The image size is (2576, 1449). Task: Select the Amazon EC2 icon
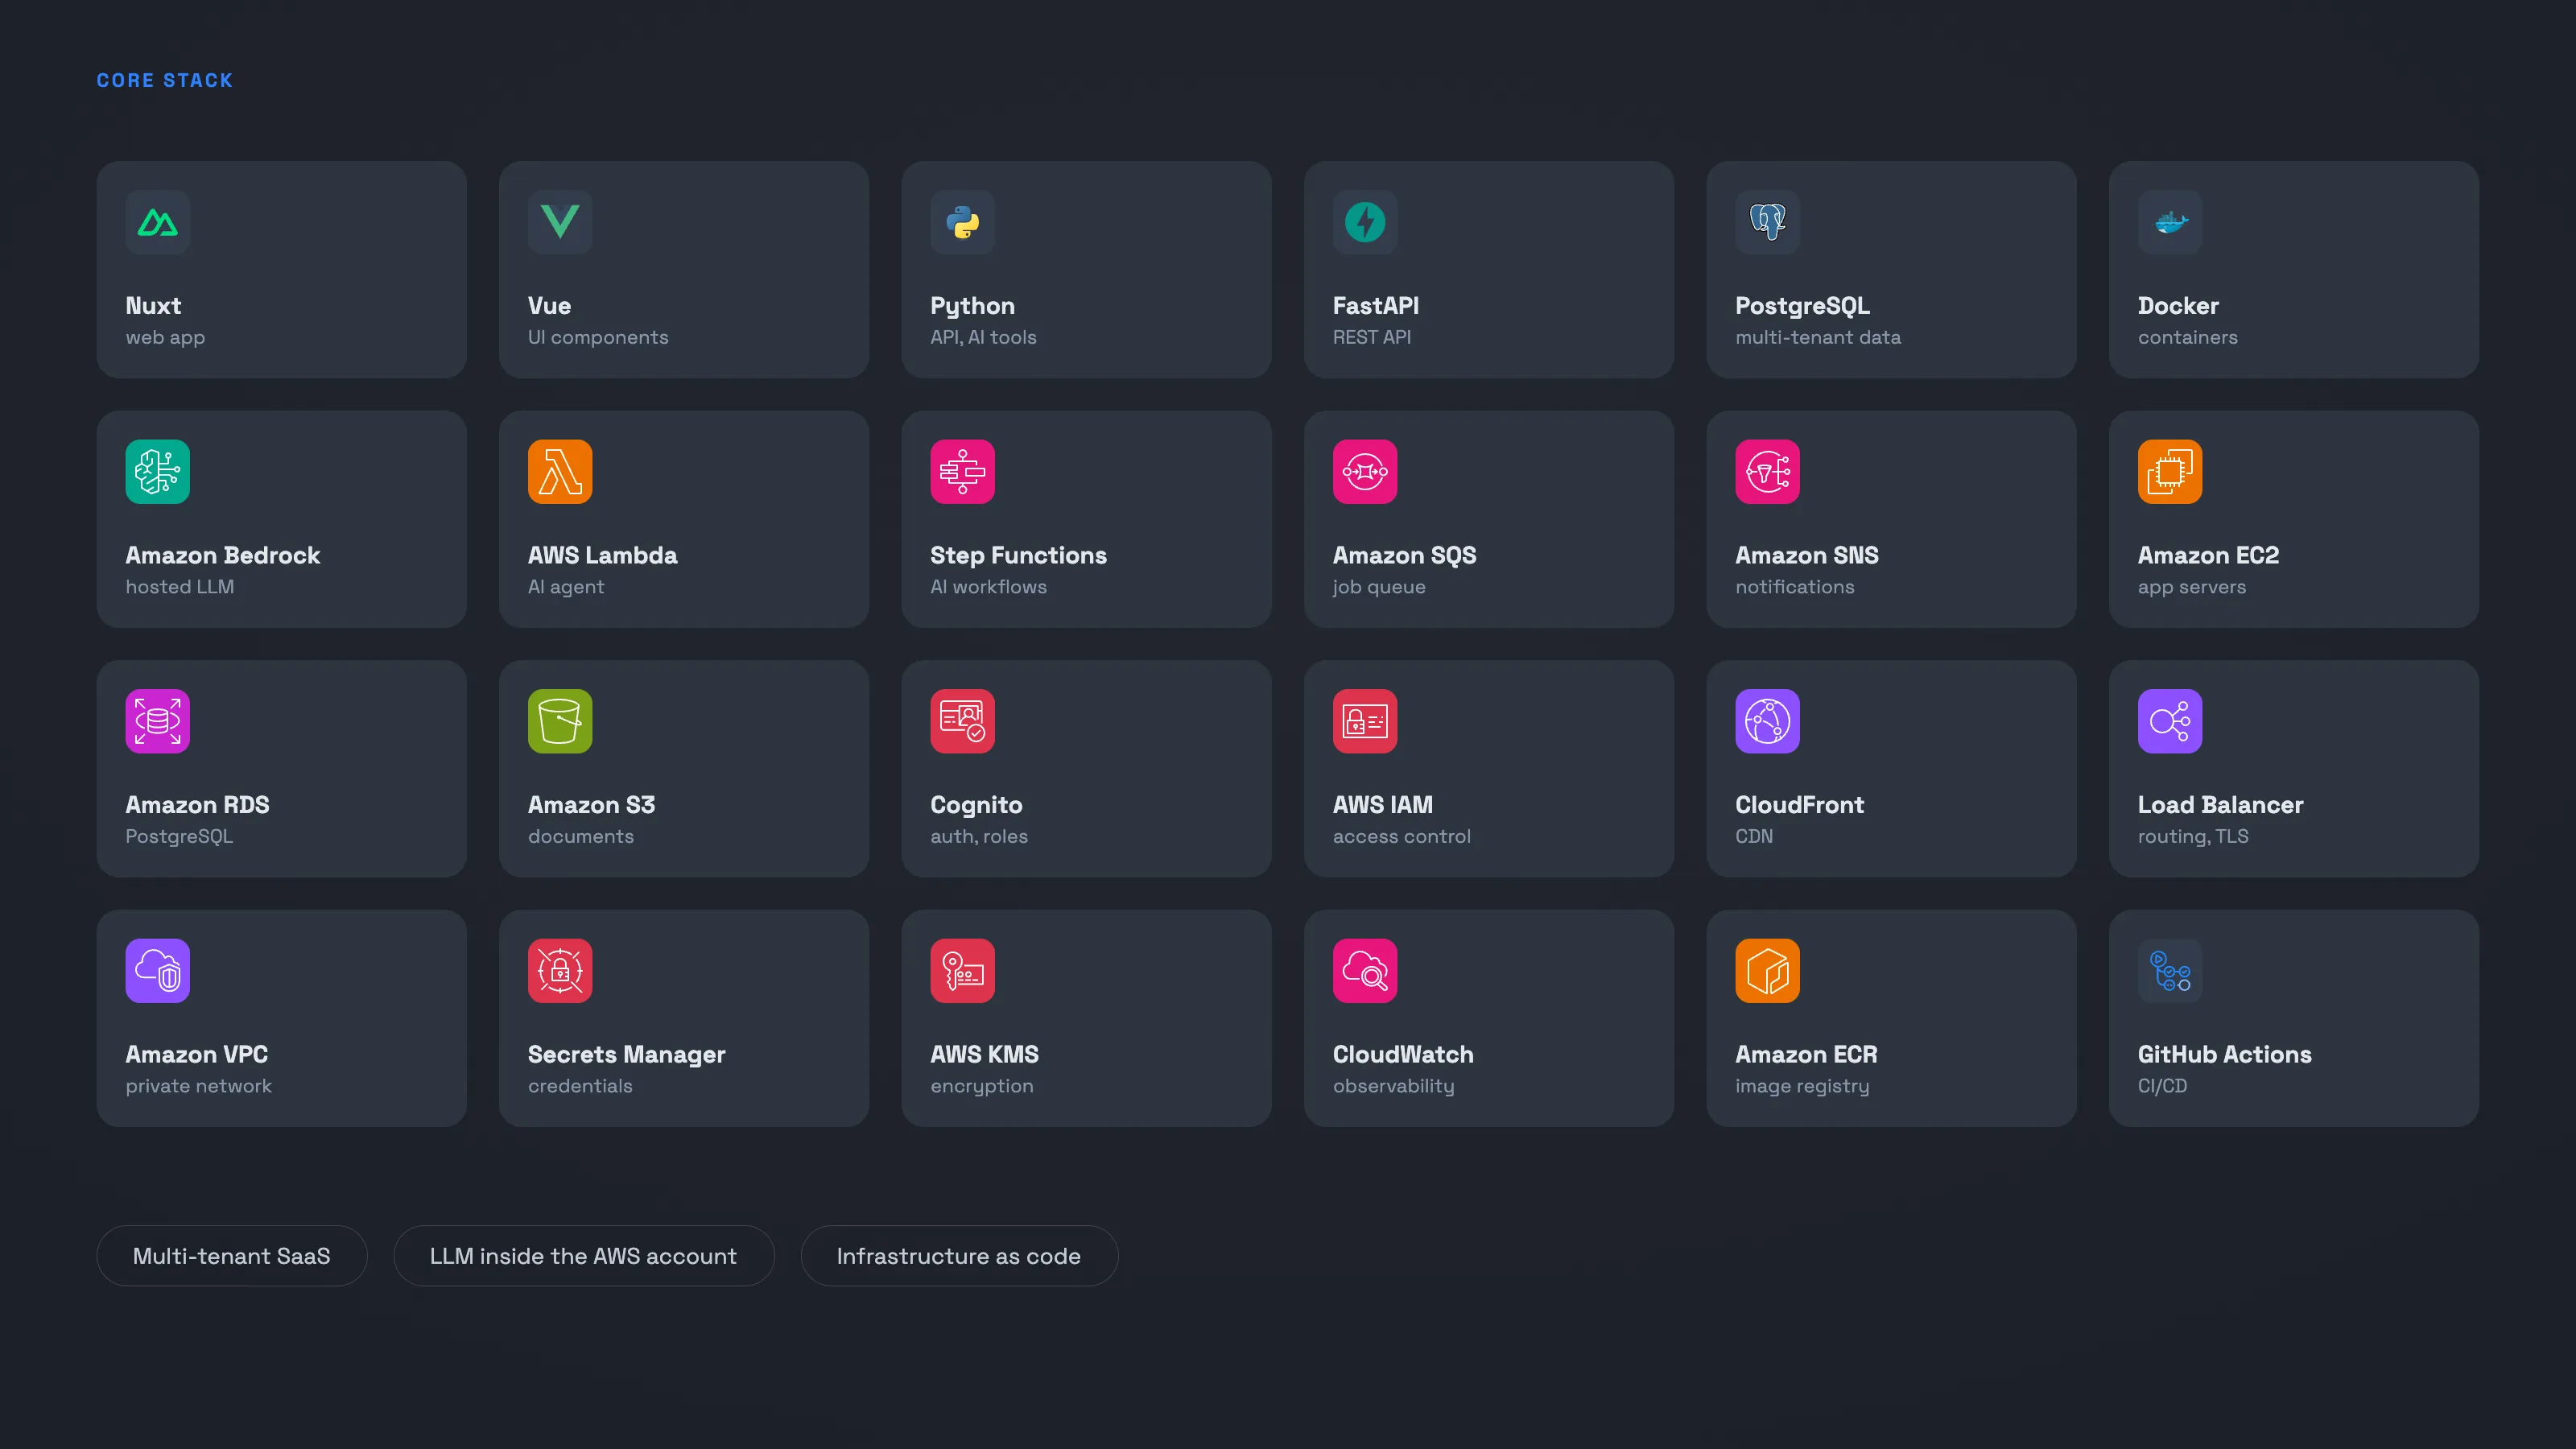[x=2170, y=472]
